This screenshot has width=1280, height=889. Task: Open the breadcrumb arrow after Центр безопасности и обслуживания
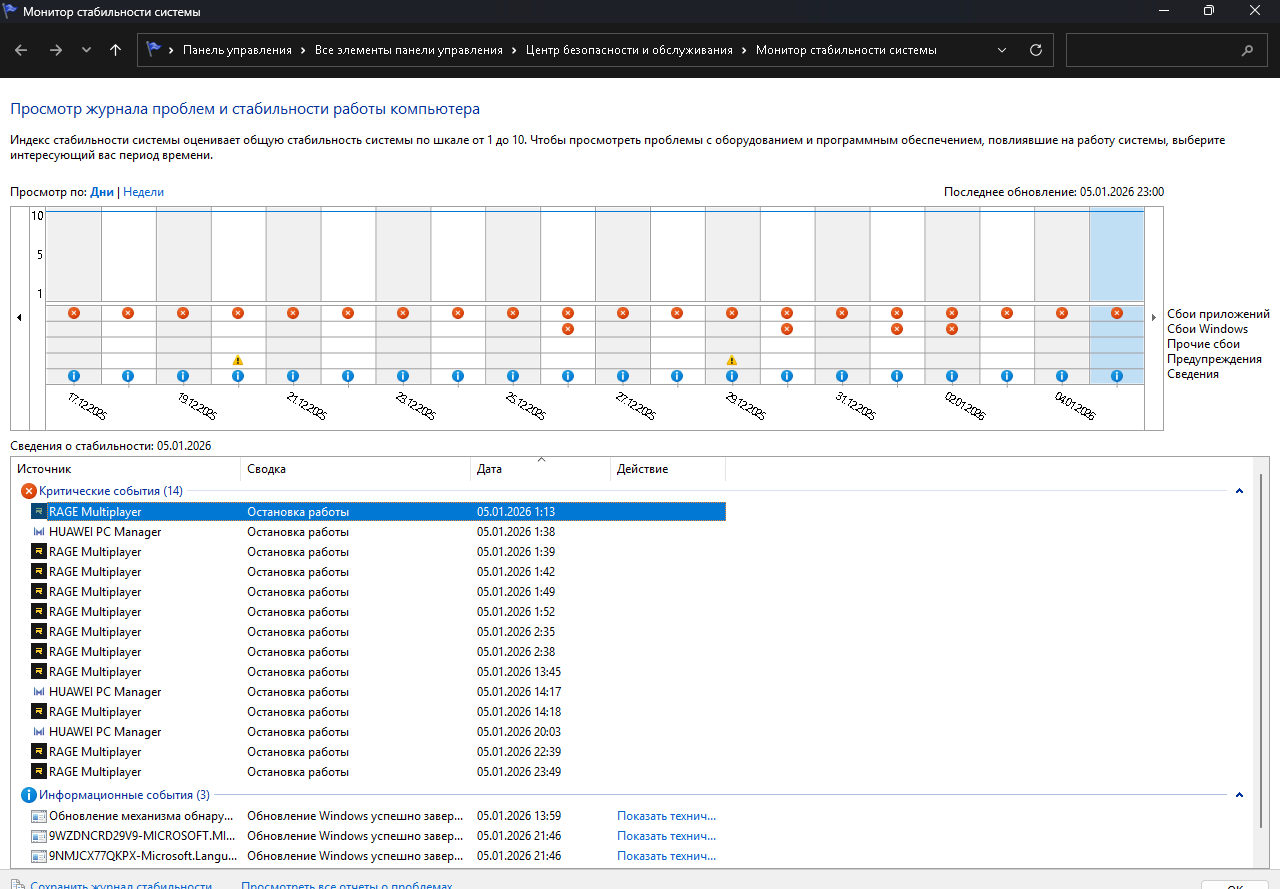click(x=745, y=50)
